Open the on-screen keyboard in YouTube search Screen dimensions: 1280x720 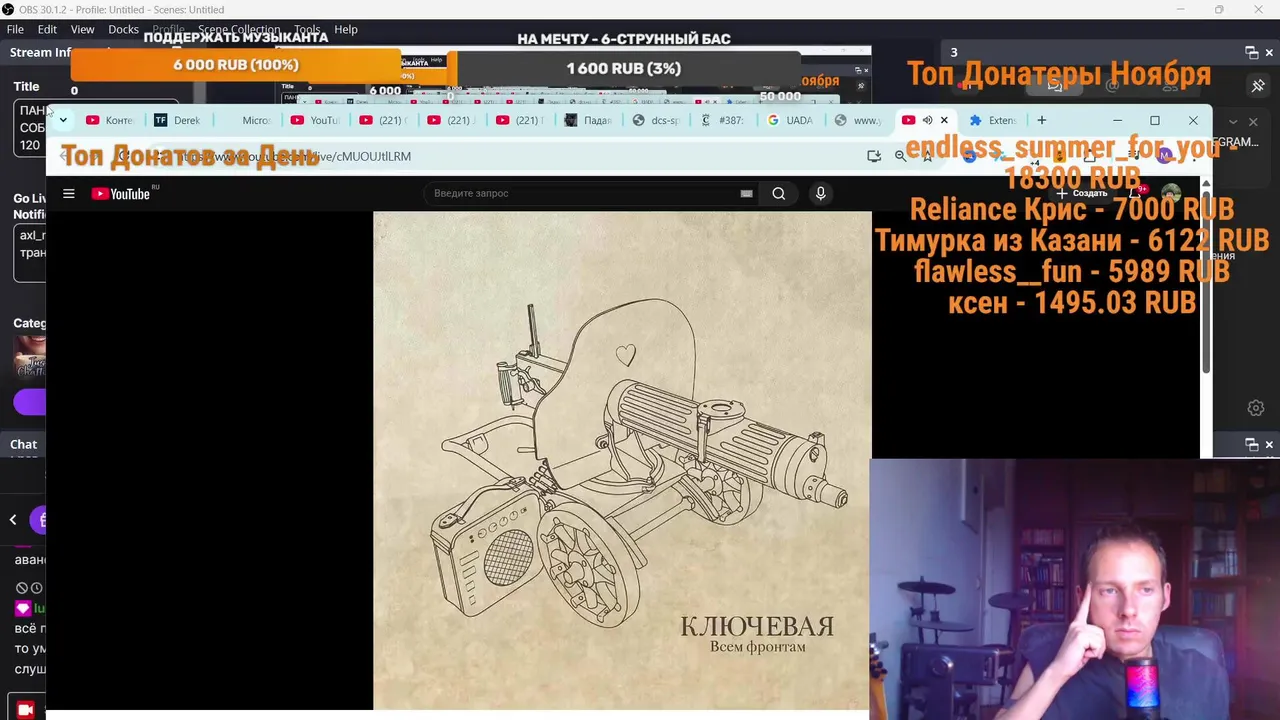point(746,193)
